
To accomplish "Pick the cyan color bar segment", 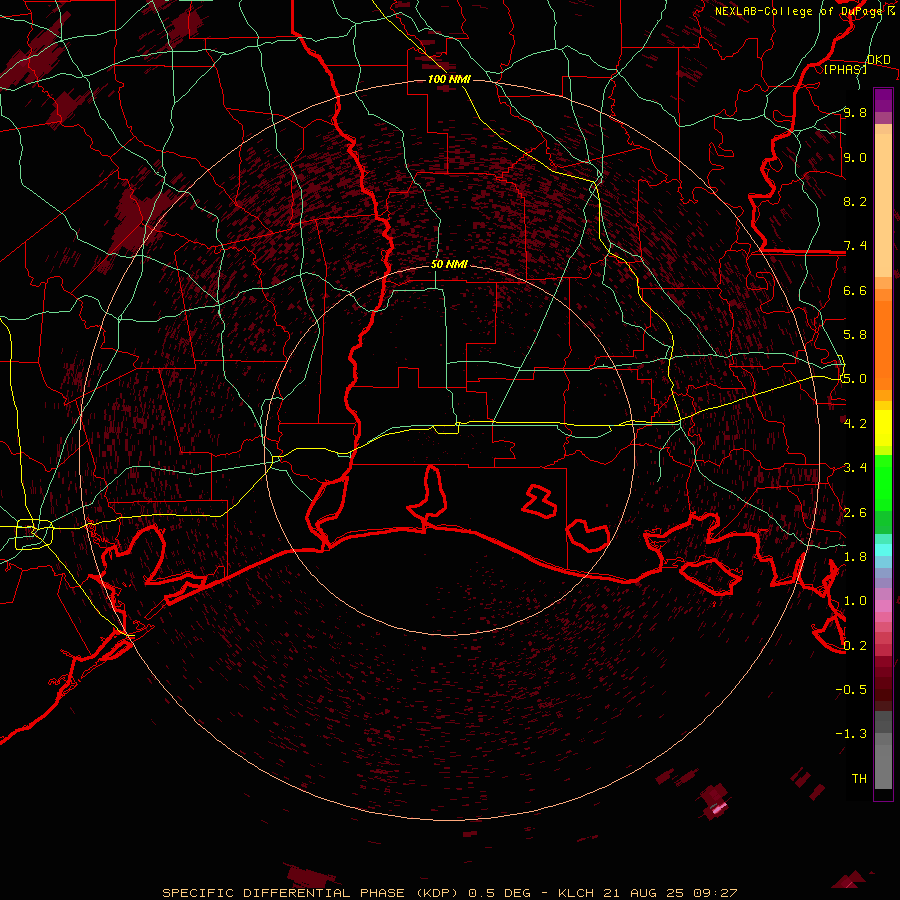I will coord(883,549).
